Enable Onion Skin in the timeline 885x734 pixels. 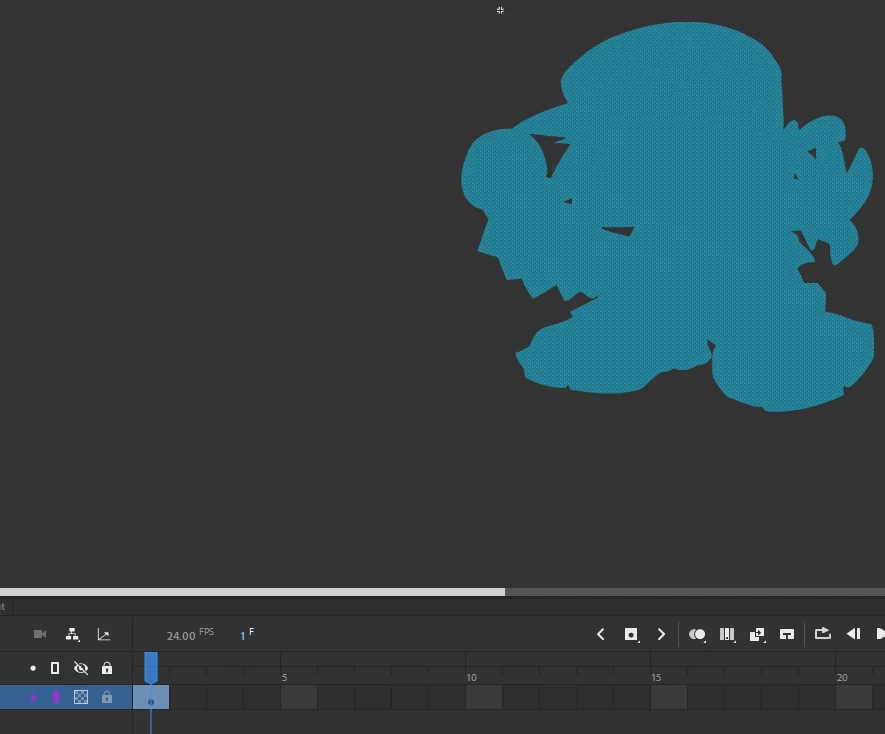pyautogui.click(x=697, y=634)
